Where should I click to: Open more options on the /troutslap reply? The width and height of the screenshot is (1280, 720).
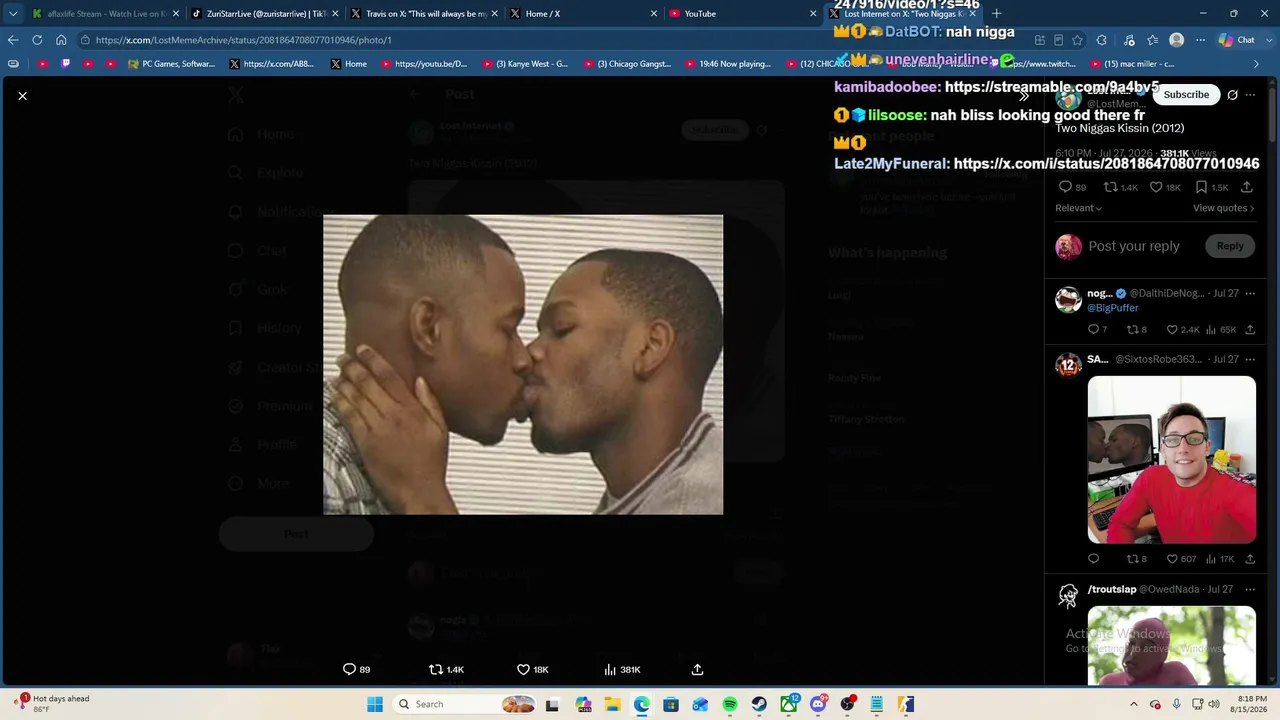pos(1250,590)
